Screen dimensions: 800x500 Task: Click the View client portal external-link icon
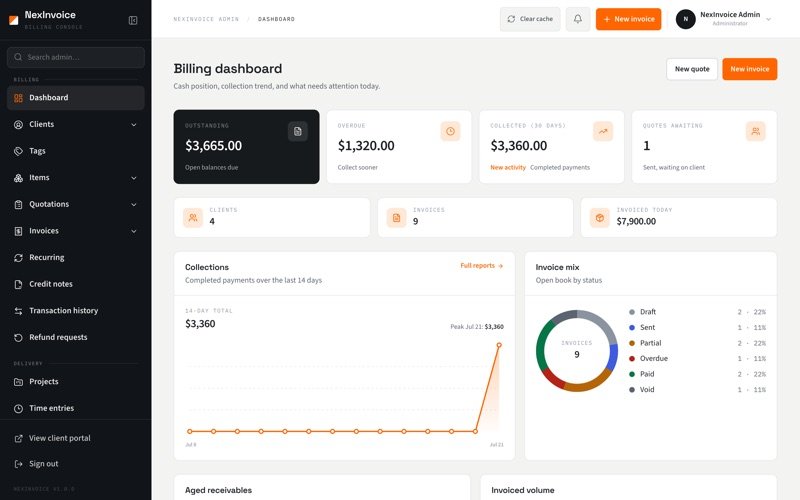coord(18,438)
